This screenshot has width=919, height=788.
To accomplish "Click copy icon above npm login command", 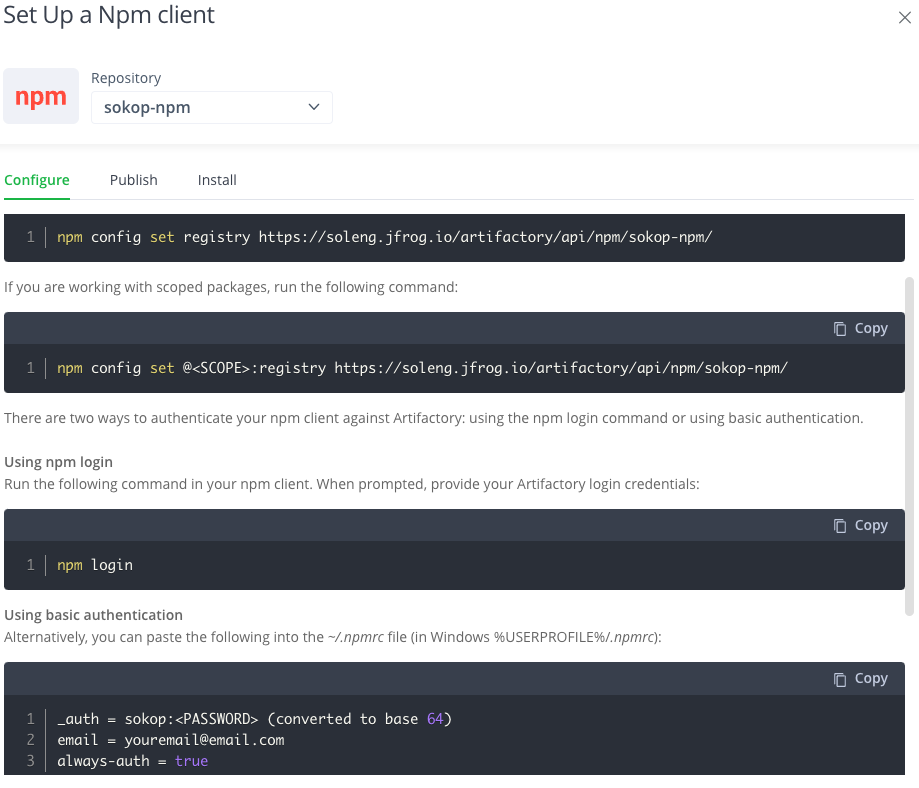I will [840, 526].
